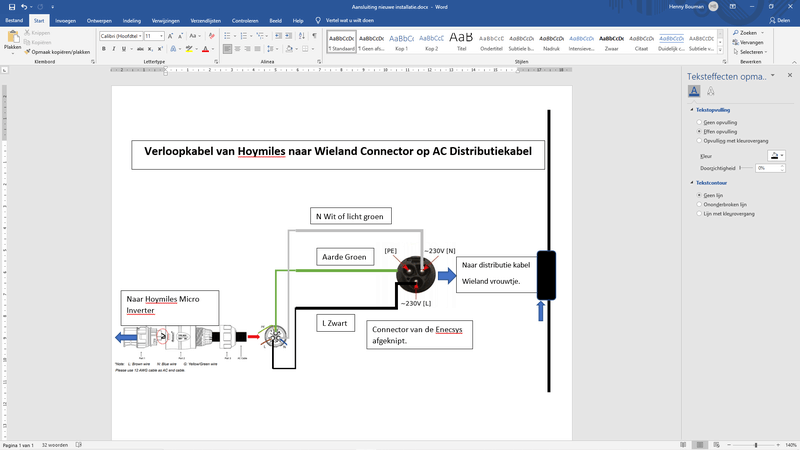Switch to the Verwijzingen tab
Screen dimensions: 800x450
[165, 21]
